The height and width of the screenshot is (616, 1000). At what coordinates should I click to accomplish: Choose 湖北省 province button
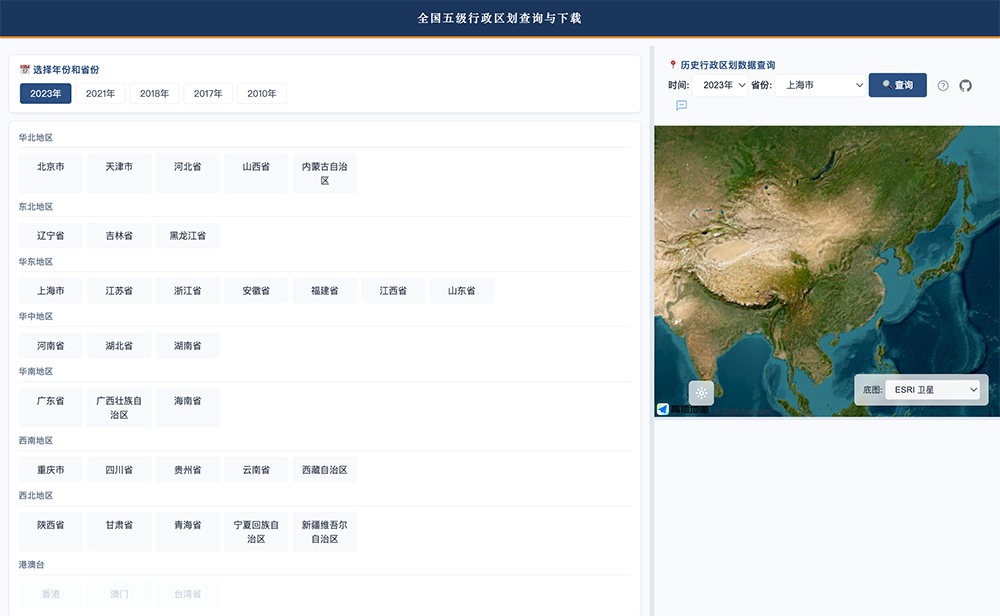(x=119, y=346)
